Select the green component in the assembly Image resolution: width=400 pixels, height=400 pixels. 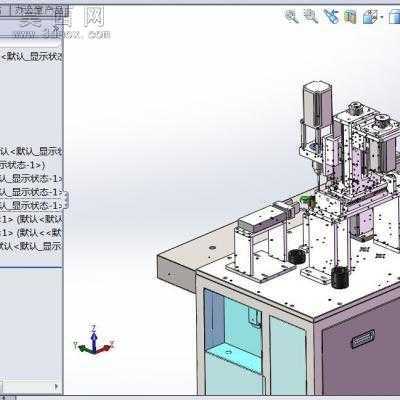tap(306, 200)
